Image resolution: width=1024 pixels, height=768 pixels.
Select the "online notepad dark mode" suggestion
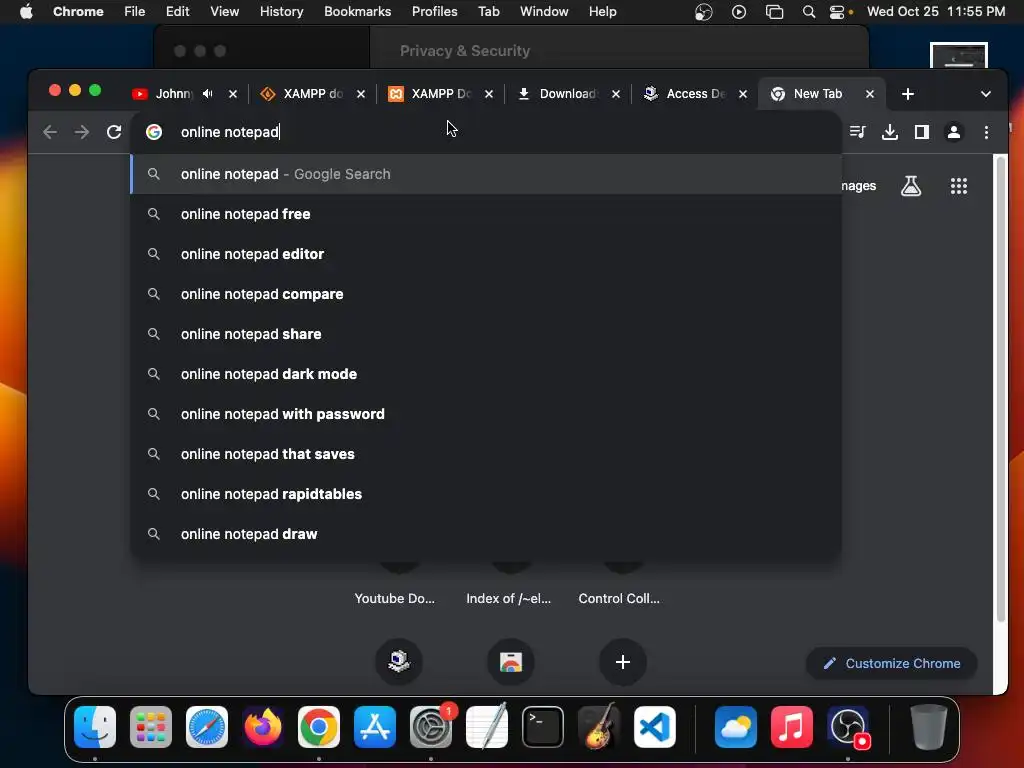click(x=486, y=374)
